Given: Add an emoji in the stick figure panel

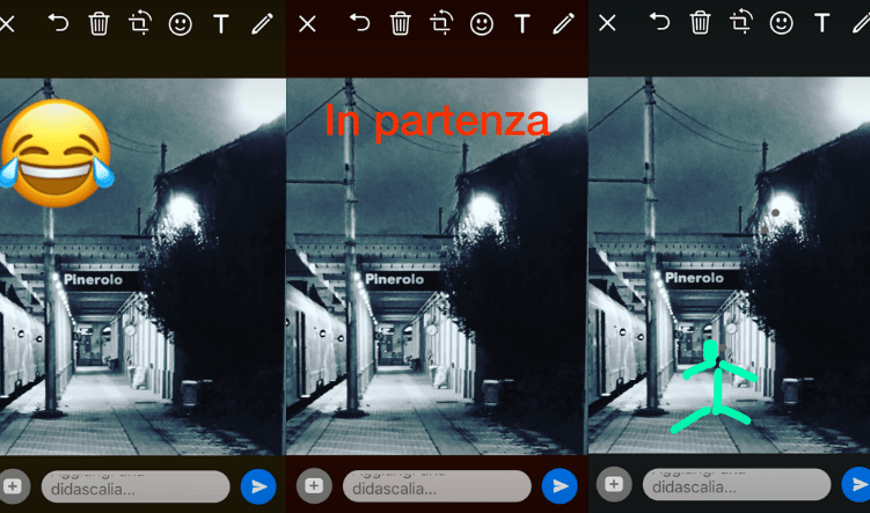Looking at the screenshot, I should (x=781, y=22).
